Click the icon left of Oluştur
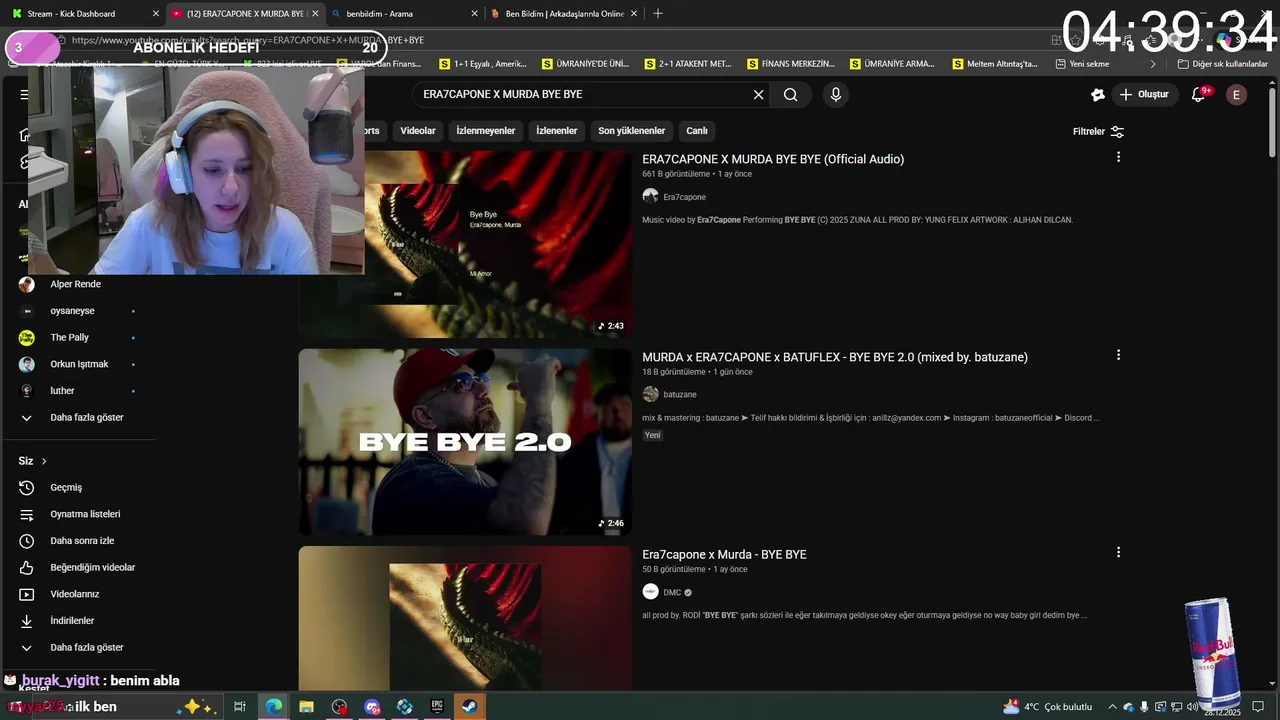The height and width of the screenshot is (720, 1280). [x=1098, y=95]
